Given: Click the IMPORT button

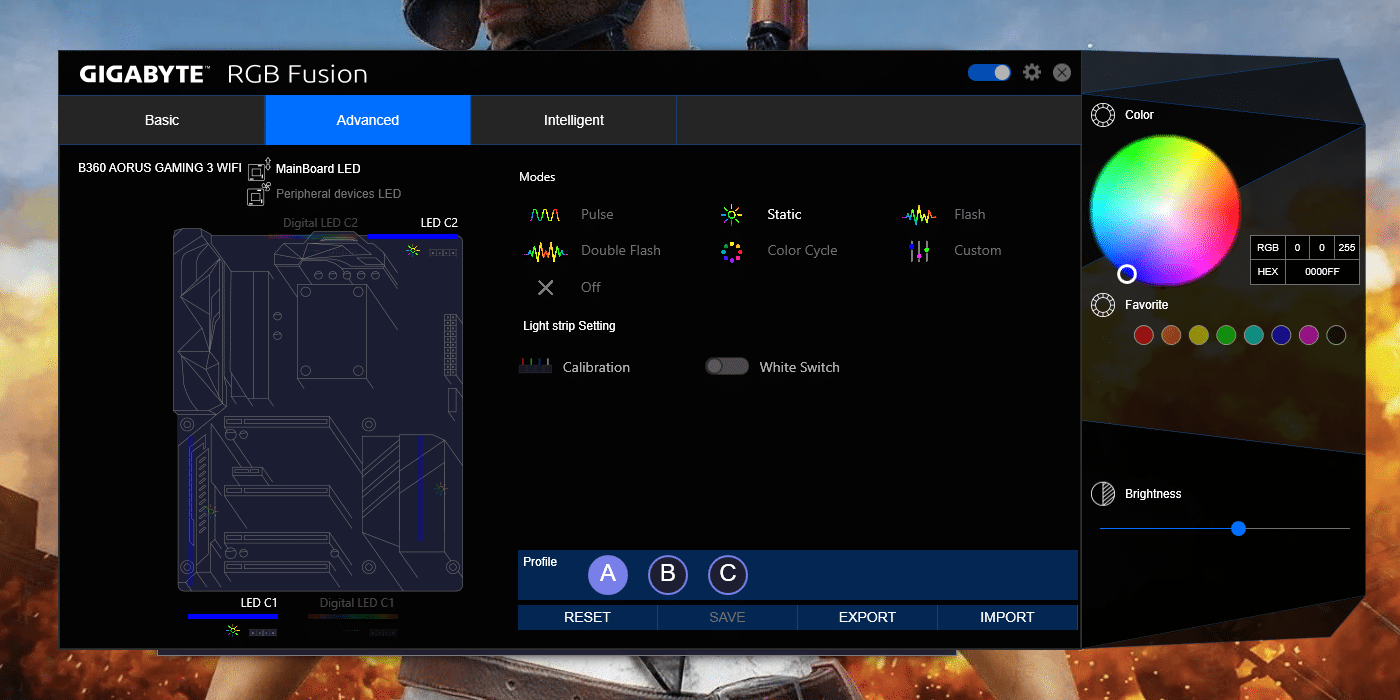Looking at the screenshot, I should coord(1007,617).
